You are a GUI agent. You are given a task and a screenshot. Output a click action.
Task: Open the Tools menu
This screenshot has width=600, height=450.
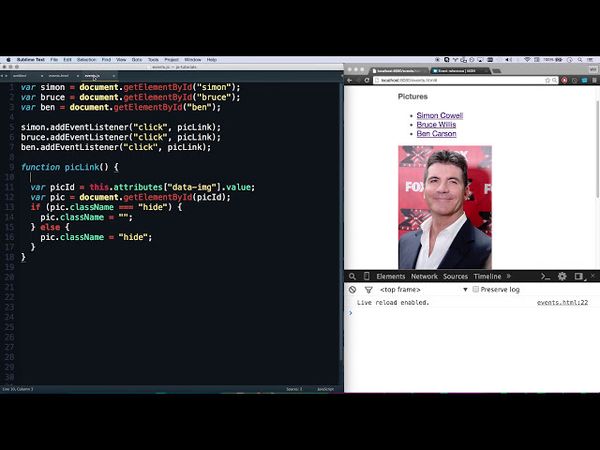(153, 60)
